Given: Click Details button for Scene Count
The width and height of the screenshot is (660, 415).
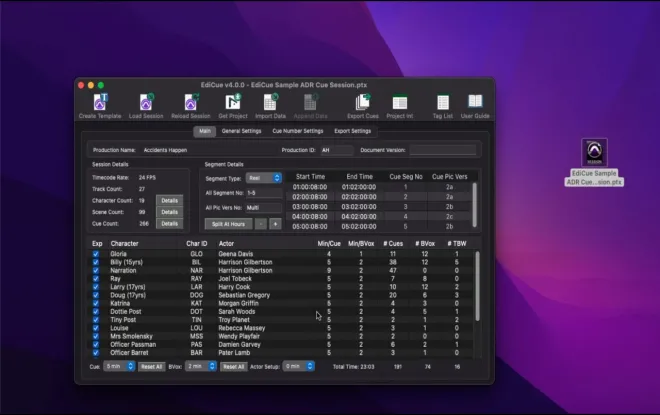Looking at the screenshot, I should (169, 212).
